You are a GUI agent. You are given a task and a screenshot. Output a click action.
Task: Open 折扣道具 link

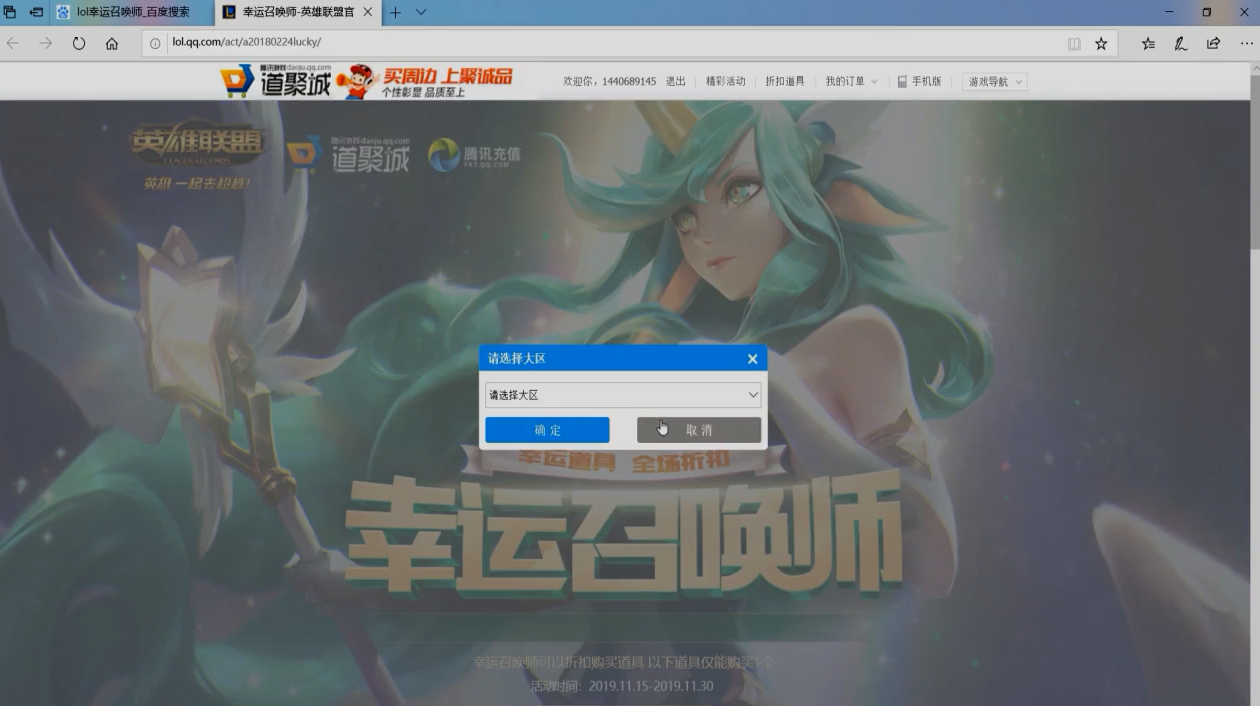(x=785, y=81)
